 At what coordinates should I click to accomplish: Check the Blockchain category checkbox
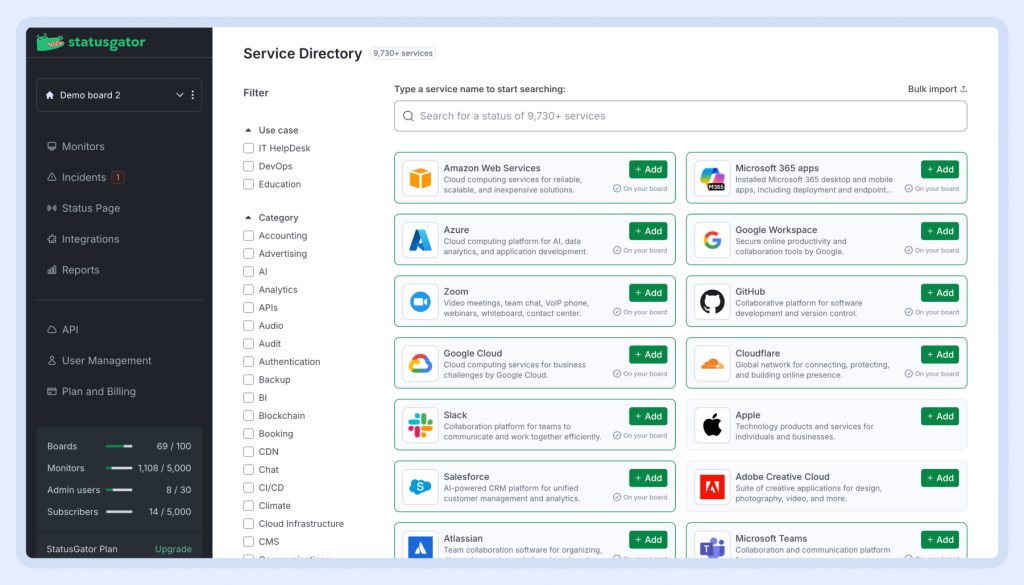248,416
